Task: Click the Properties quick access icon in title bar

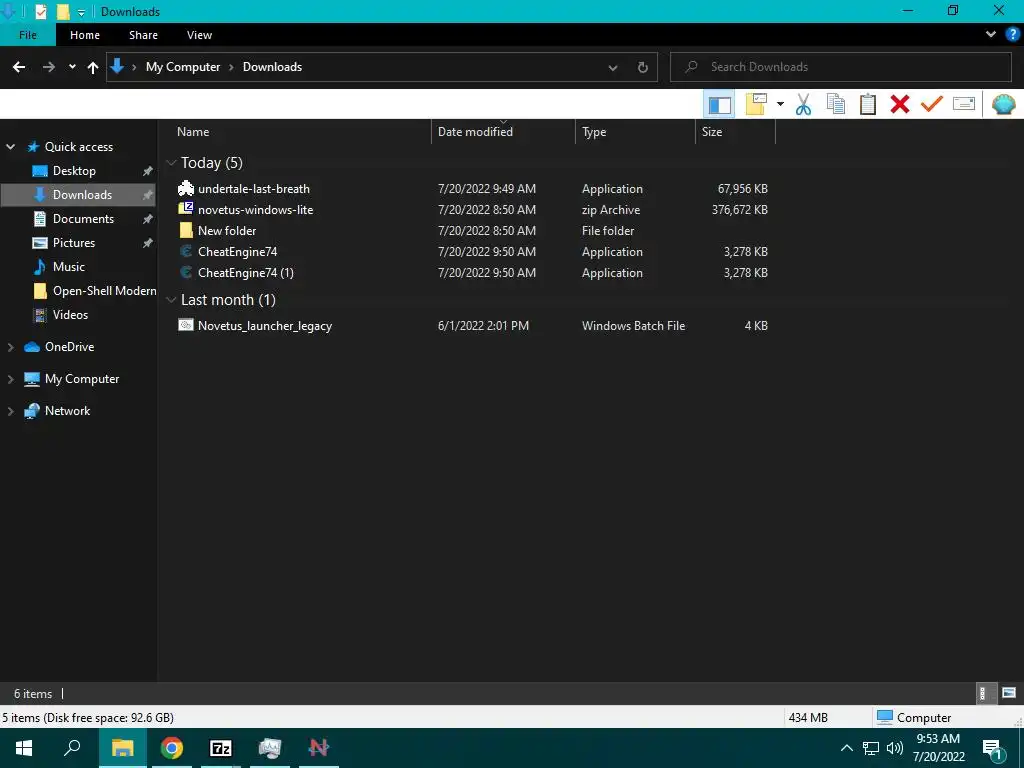Action: pyautogui.click(x=40, y=11)
